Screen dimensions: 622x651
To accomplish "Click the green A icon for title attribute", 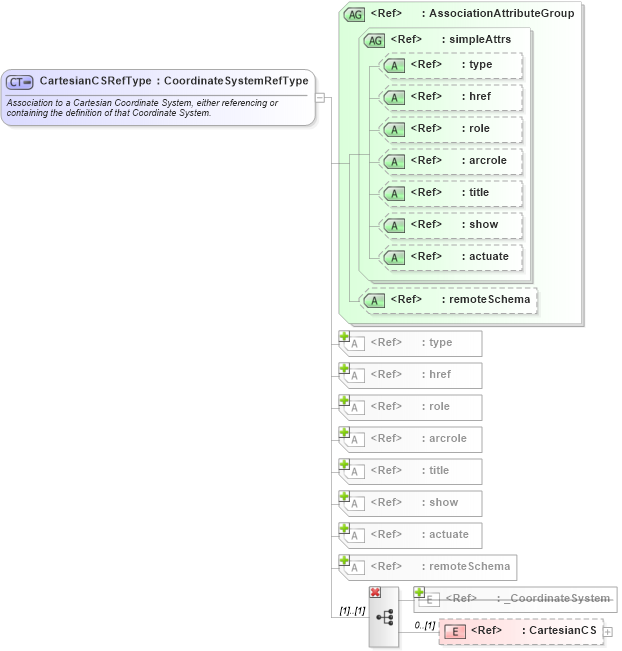I will coord(394,193).
